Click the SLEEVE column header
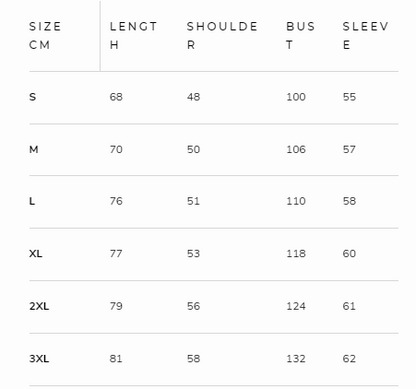416x389 pixels. (x=365, y=36)
